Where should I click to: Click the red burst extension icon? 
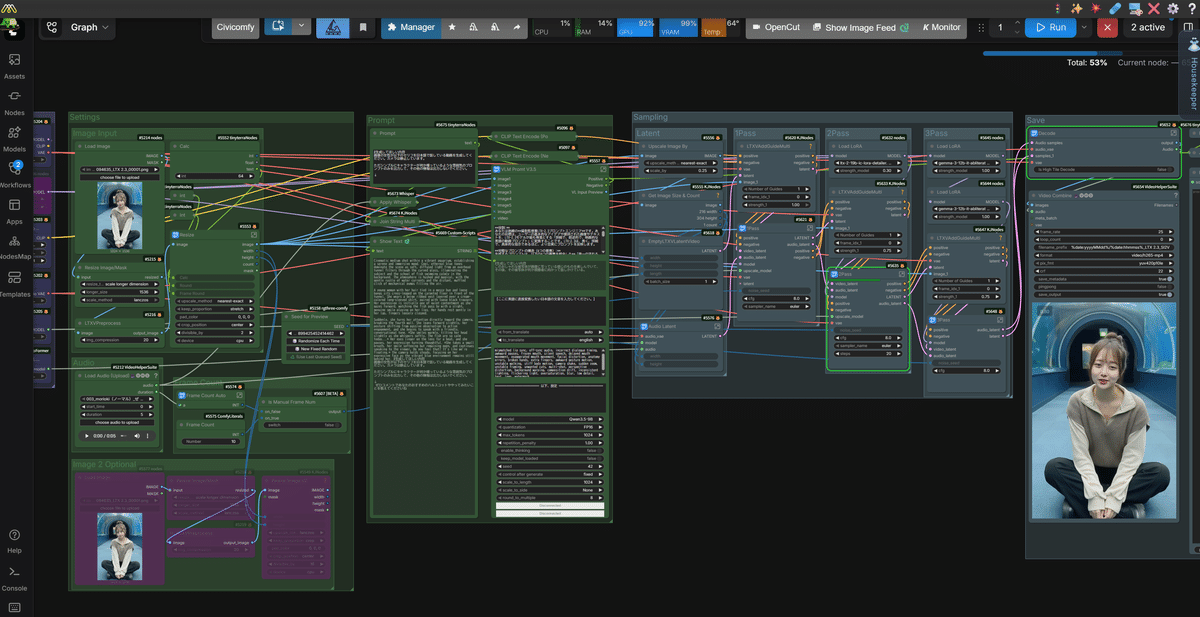point(1098,8)
